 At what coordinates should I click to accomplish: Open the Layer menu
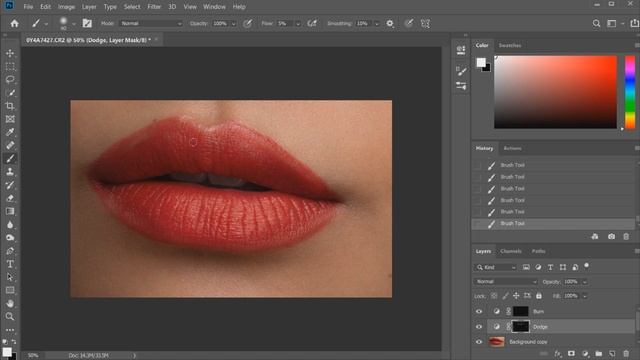pyautogui.click(x=89, y=7)
